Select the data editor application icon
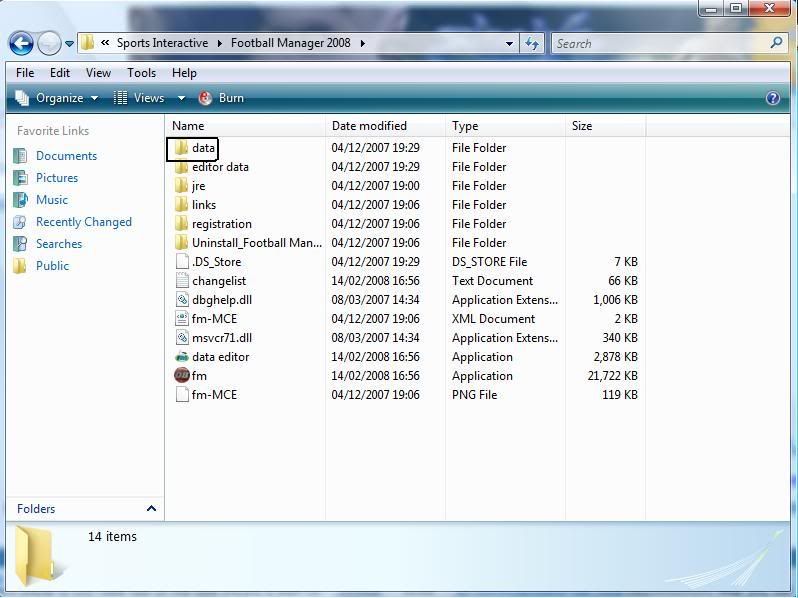 [x=182, y=357]
